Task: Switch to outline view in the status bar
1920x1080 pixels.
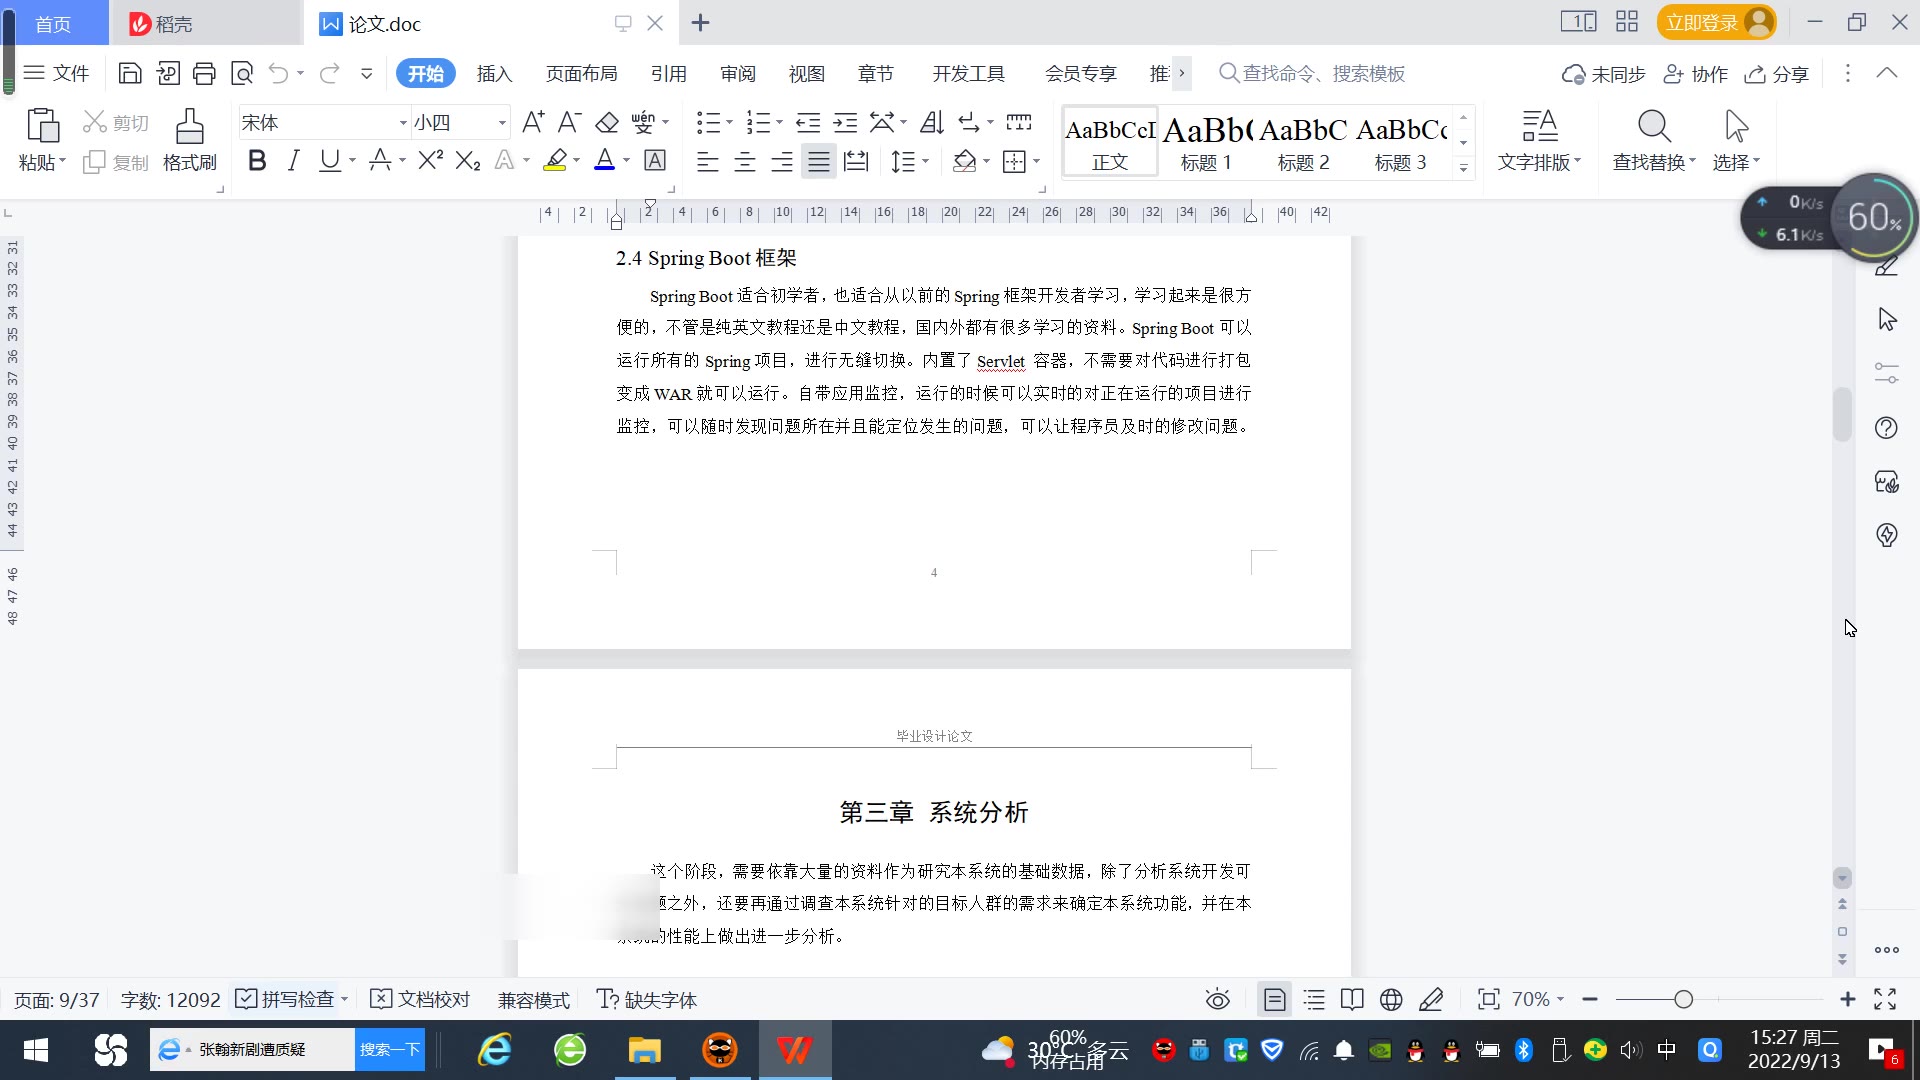Action: (x=1314, y=999)
